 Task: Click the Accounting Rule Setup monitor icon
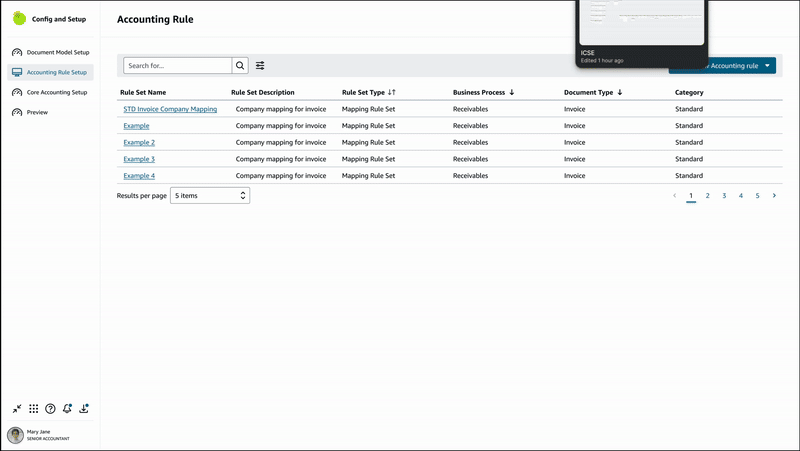pyautogui.click(x=17, y=72)
